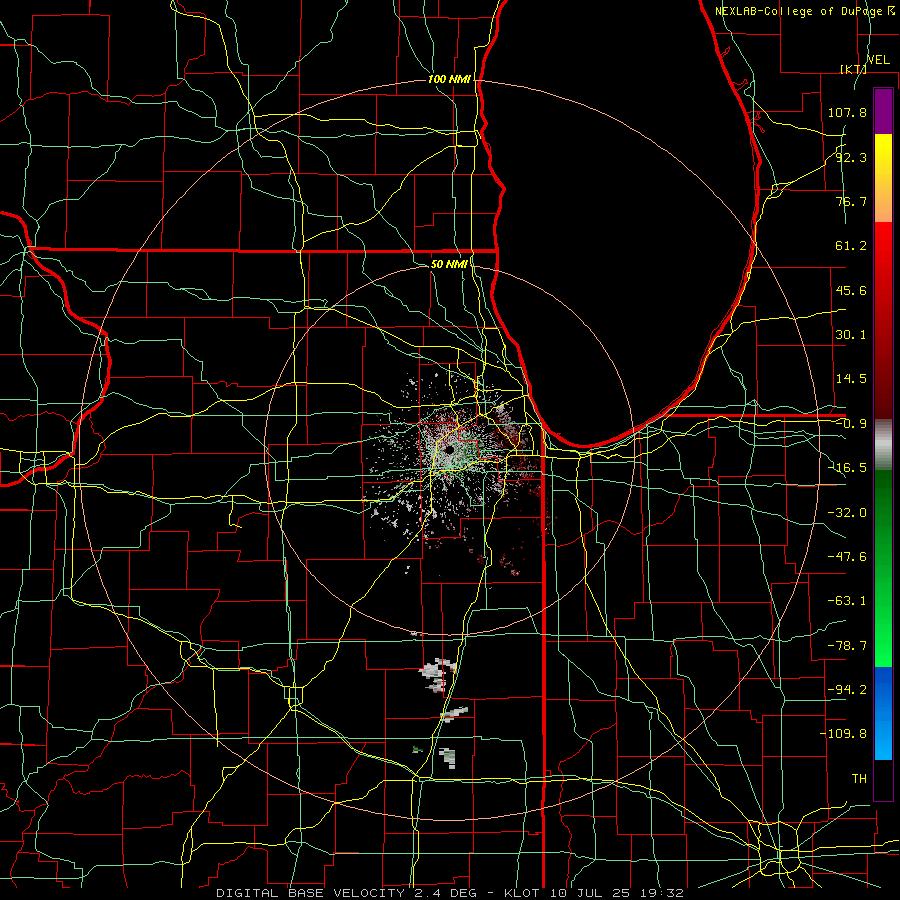Select the 45.6 velocity scale value
This screenshot has height=900, width=900.
tap(851, 290)
